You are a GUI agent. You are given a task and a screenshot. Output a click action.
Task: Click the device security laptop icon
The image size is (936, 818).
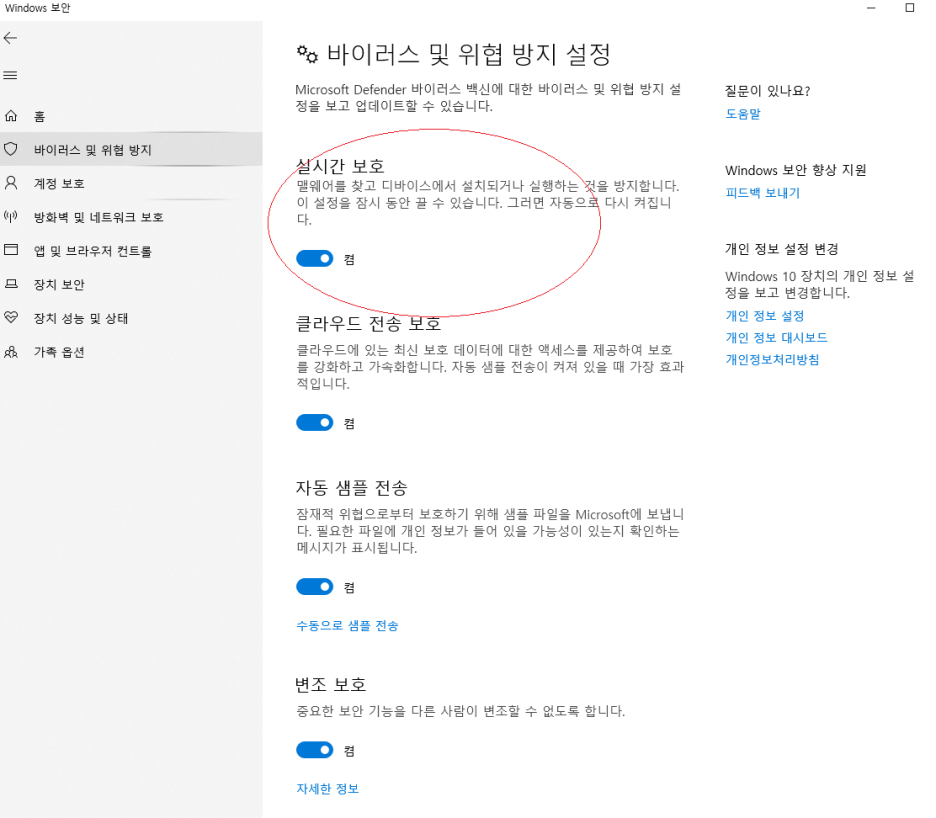11,284
